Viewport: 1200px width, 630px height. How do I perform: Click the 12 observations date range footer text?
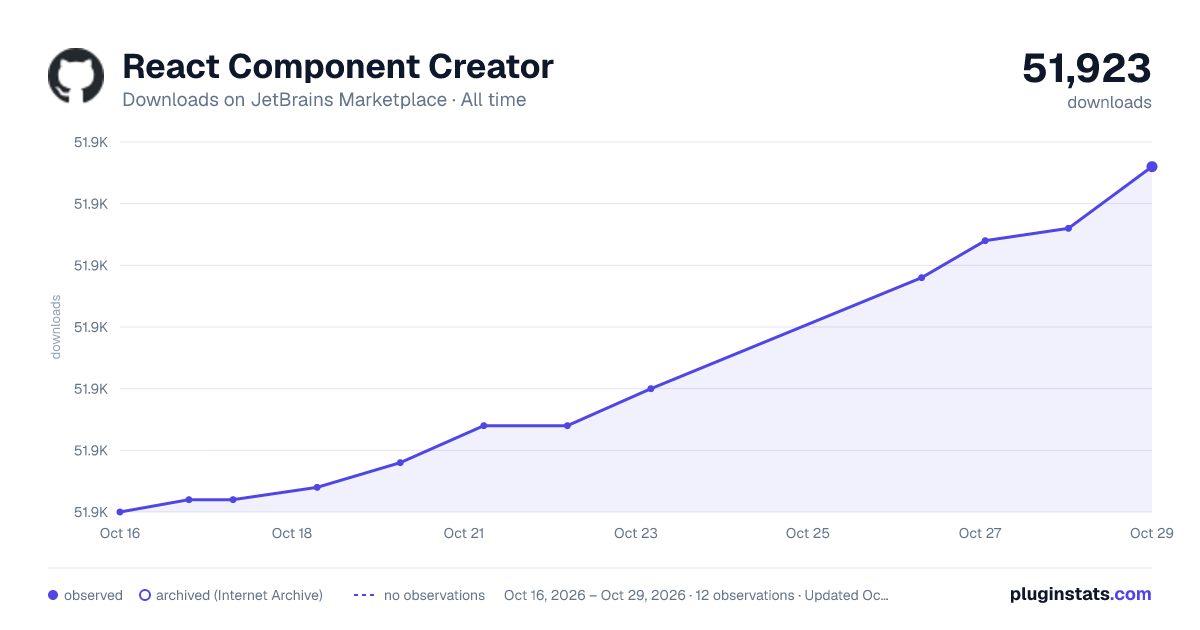pos(696,595)
